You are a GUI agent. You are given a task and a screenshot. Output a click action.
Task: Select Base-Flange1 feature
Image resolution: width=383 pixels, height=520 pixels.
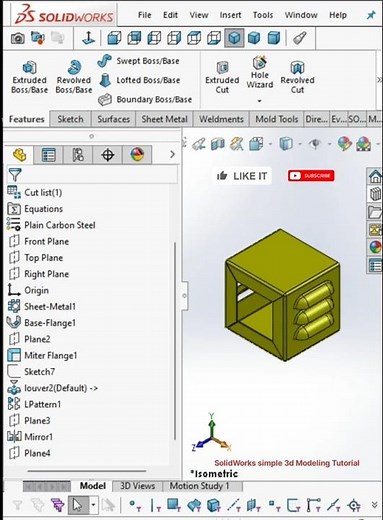point(41,323)
